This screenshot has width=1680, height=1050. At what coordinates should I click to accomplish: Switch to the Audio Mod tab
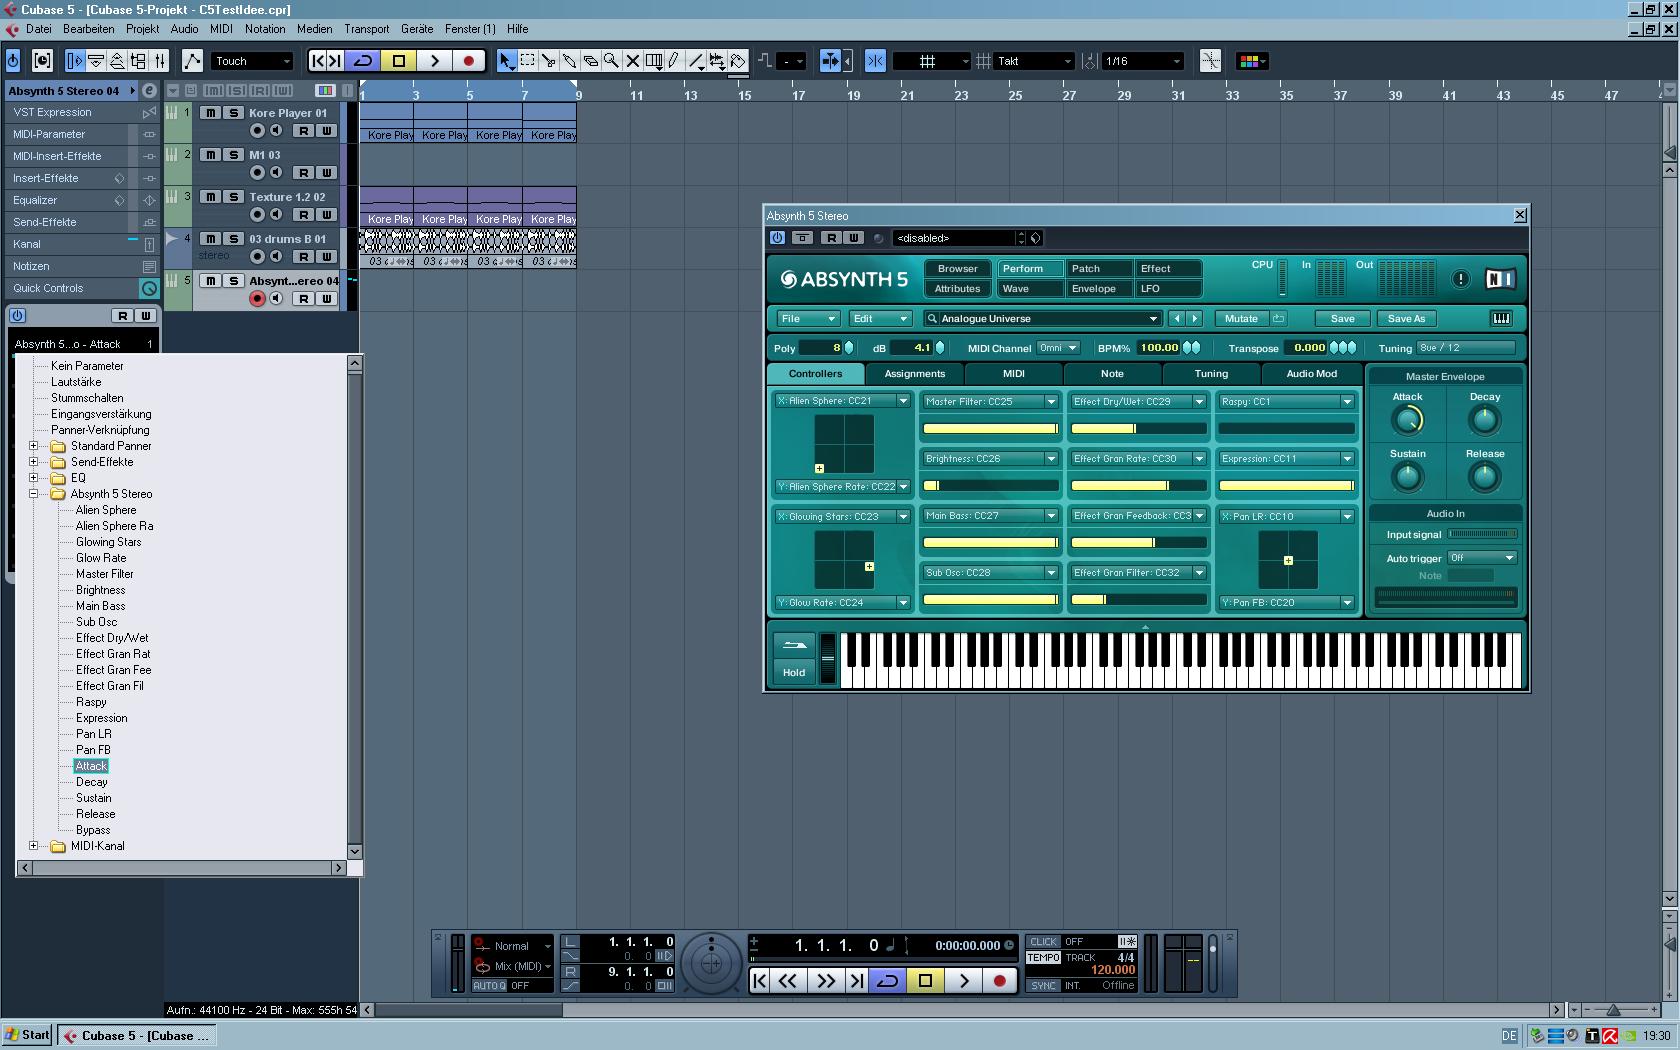click(x=1311, y=374)
